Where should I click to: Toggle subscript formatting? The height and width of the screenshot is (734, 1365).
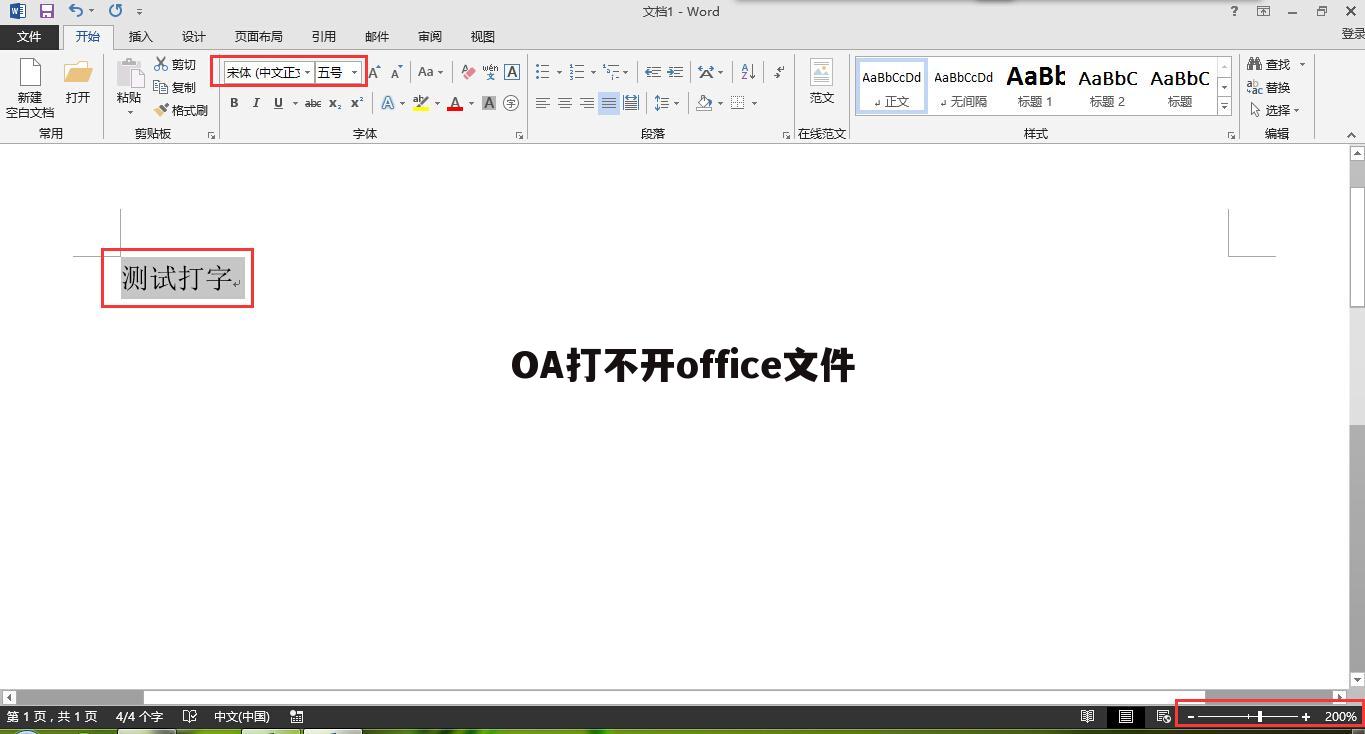tap(335, 103)
